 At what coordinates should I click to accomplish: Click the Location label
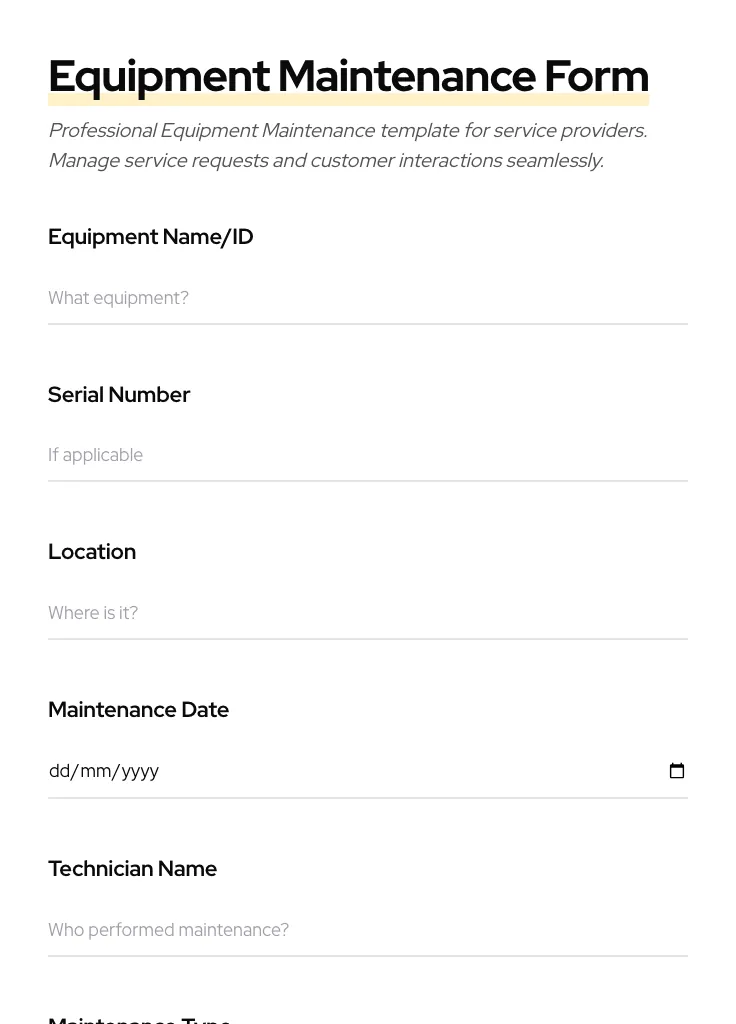[x=91, y=552]
